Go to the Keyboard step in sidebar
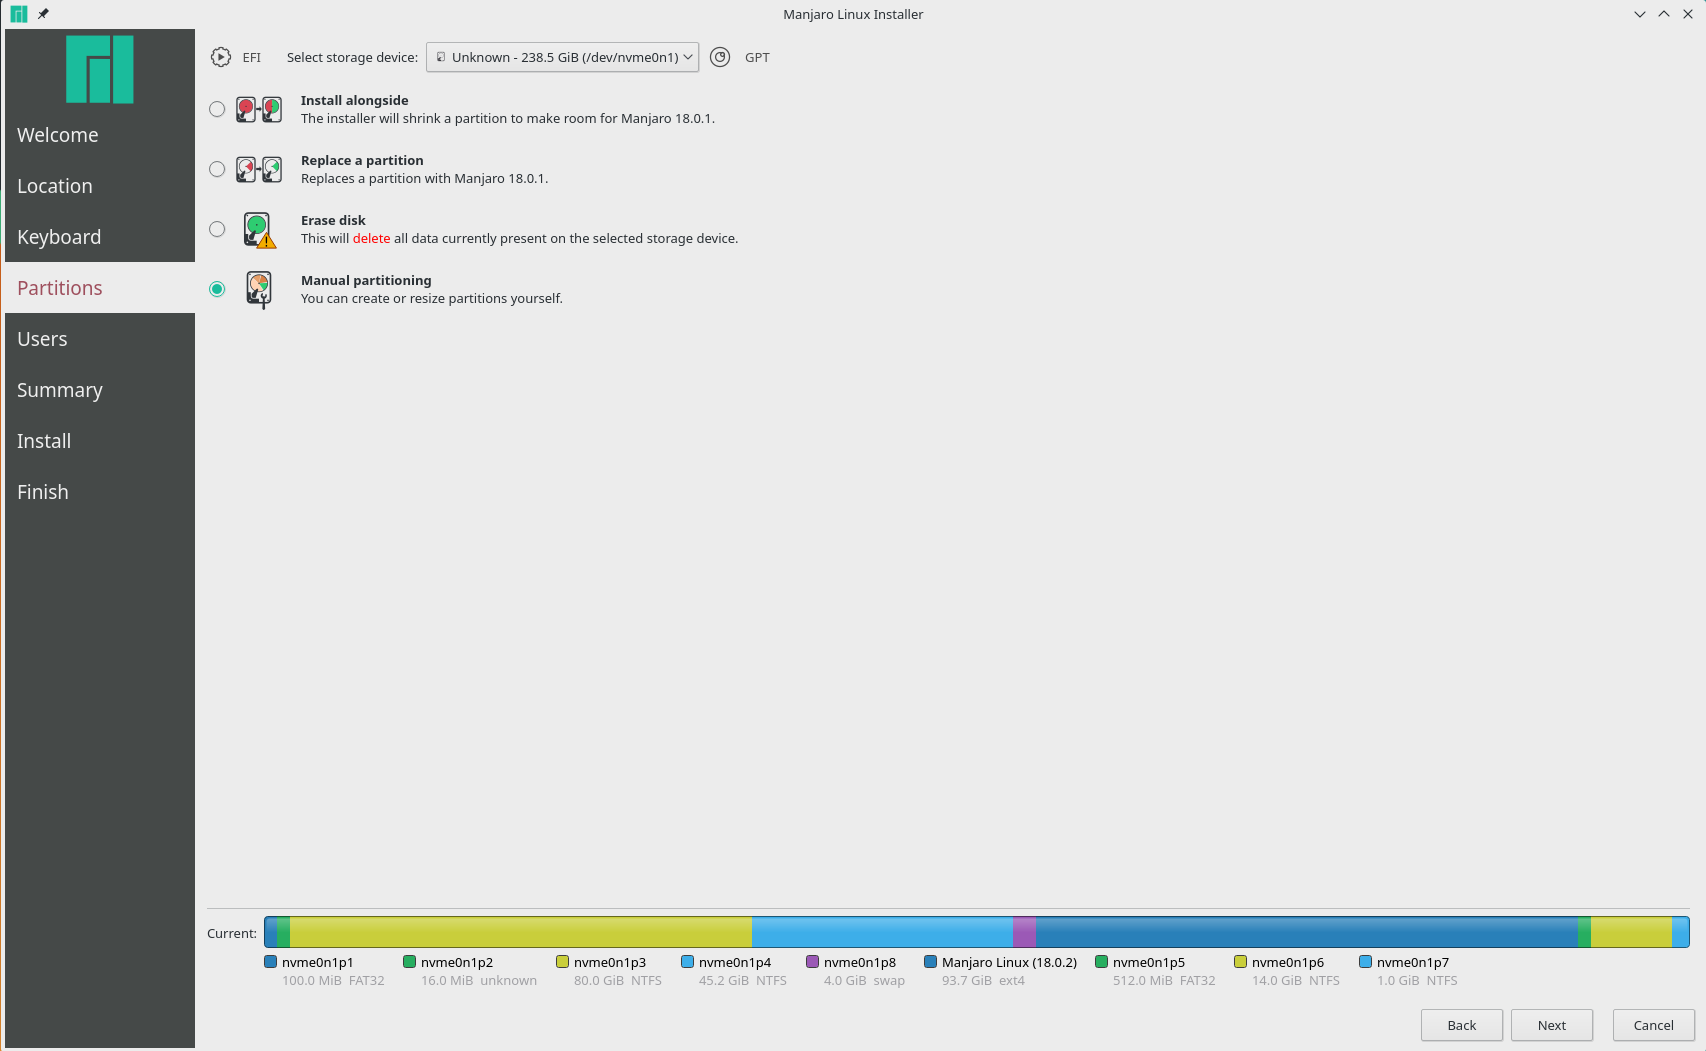This screenshot has height=1051, width=1706. [x=100, y=237]
